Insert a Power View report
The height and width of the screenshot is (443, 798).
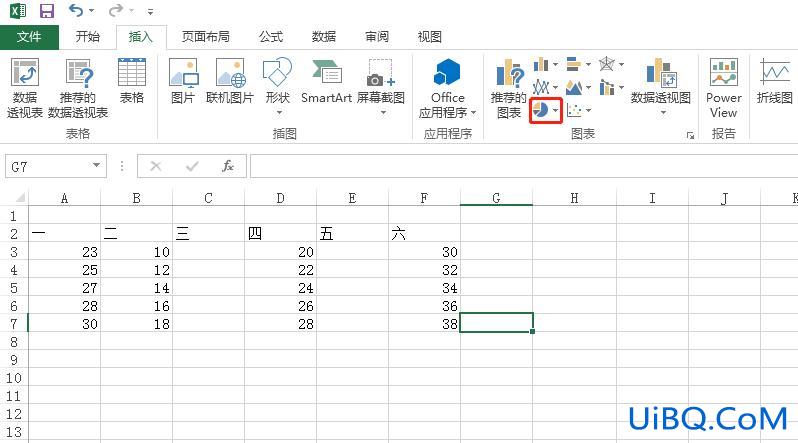click(723, 88)
